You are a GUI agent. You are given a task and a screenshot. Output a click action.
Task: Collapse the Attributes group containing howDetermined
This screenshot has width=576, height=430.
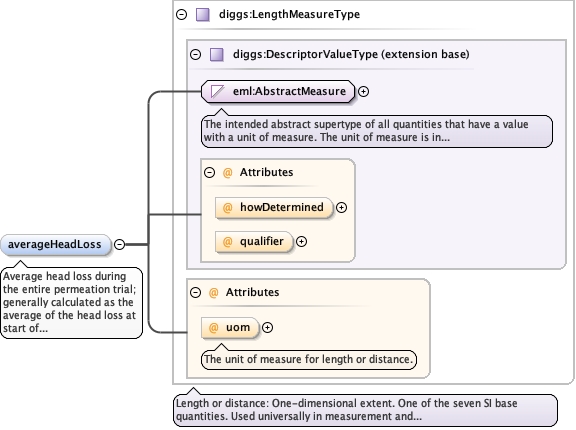(209, 173)
